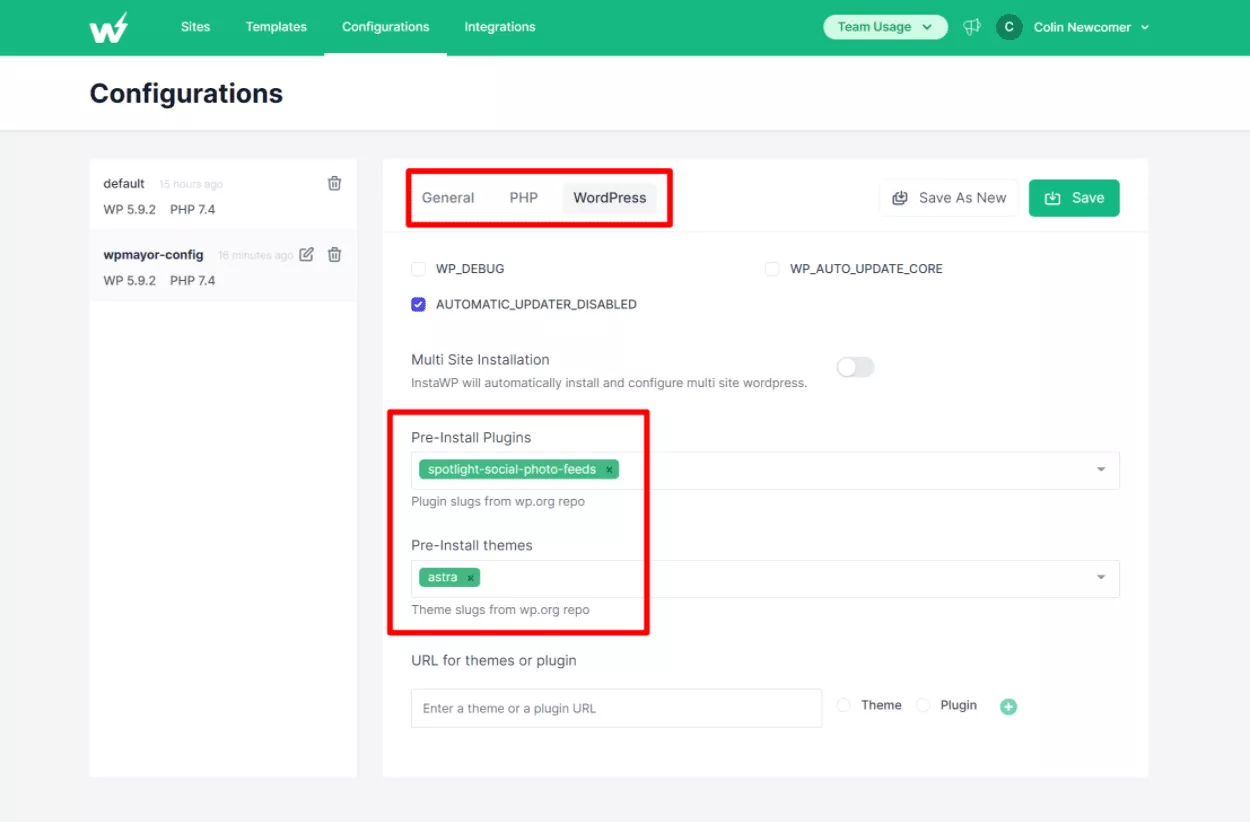Click the Pre-Install themes field area
Viewport: 1250px width, 822px height.
[765, 578]
